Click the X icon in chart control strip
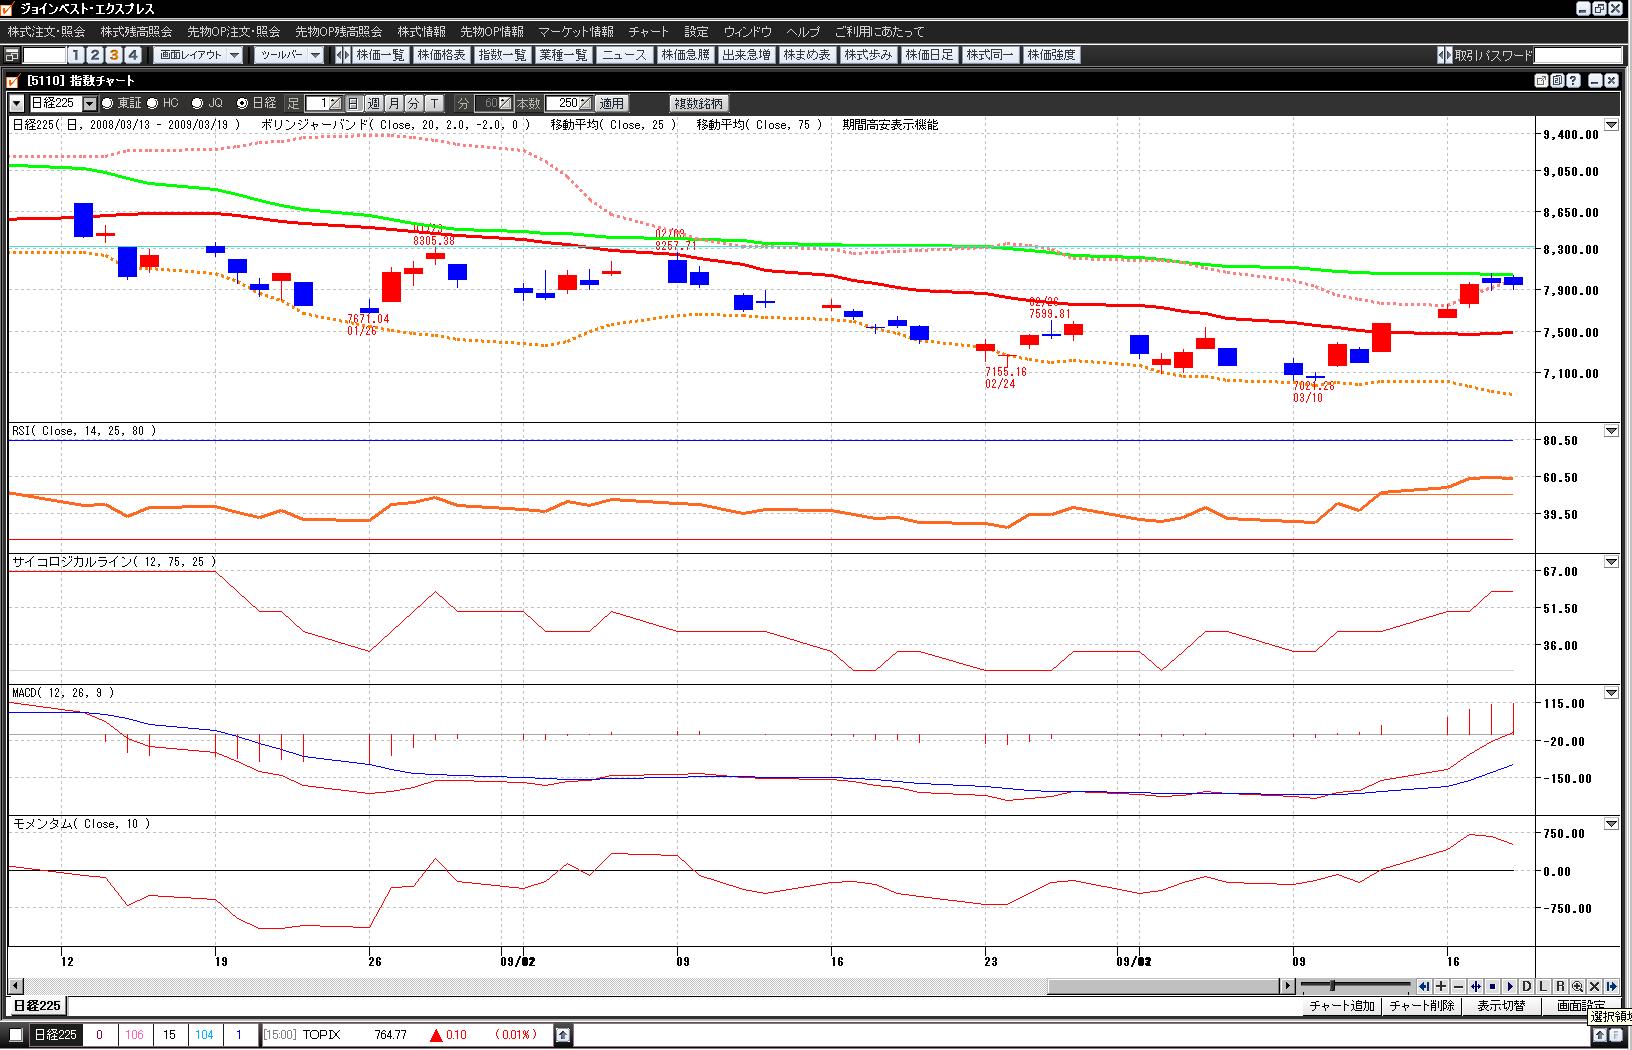This screenshot has width=1632, height=1050. click(1595, 986)
